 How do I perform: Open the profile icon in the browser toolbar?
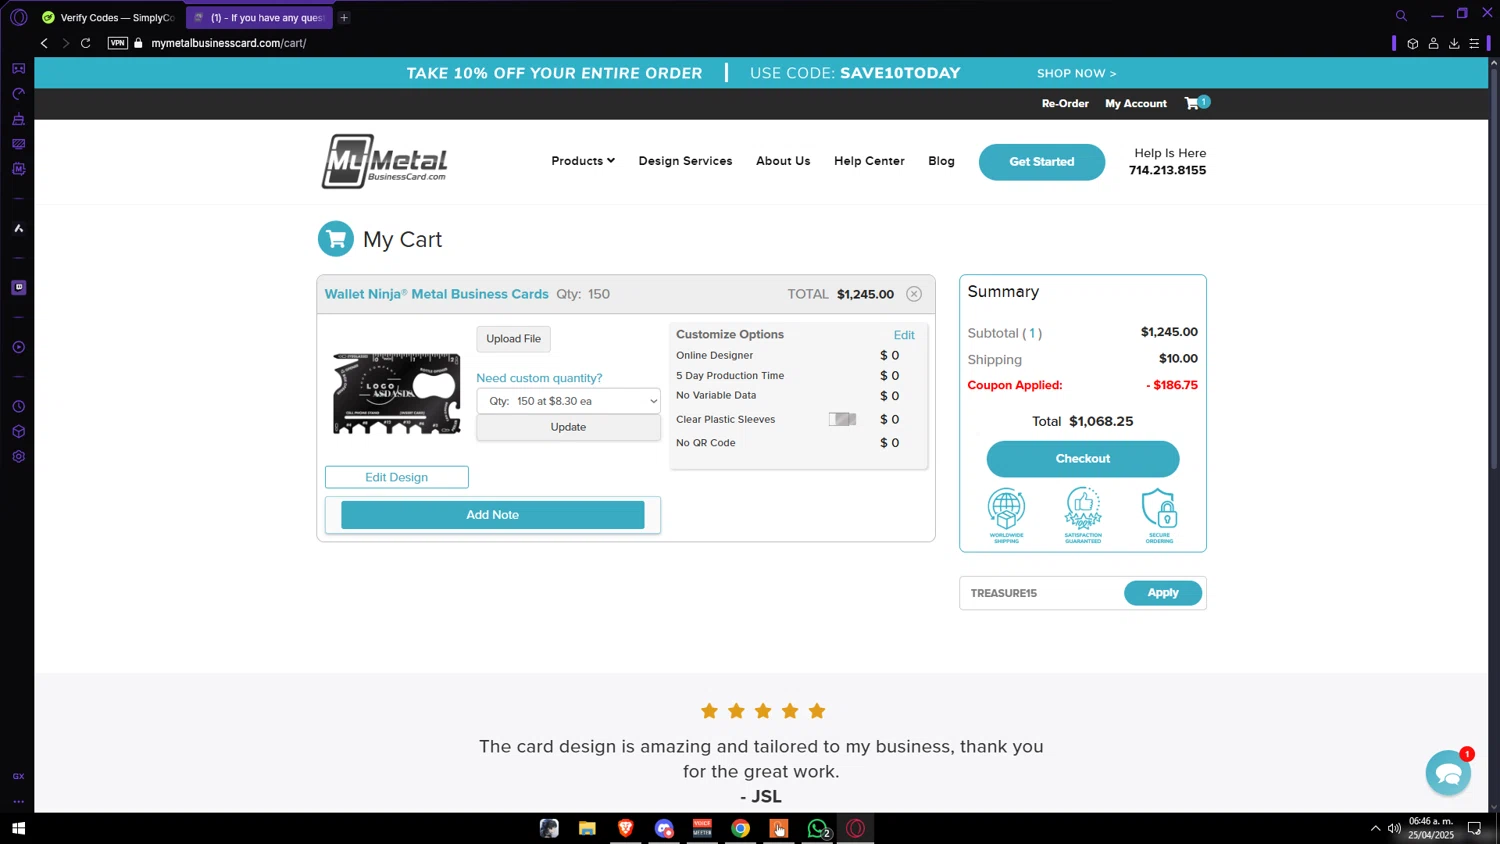click(1433, 43)
